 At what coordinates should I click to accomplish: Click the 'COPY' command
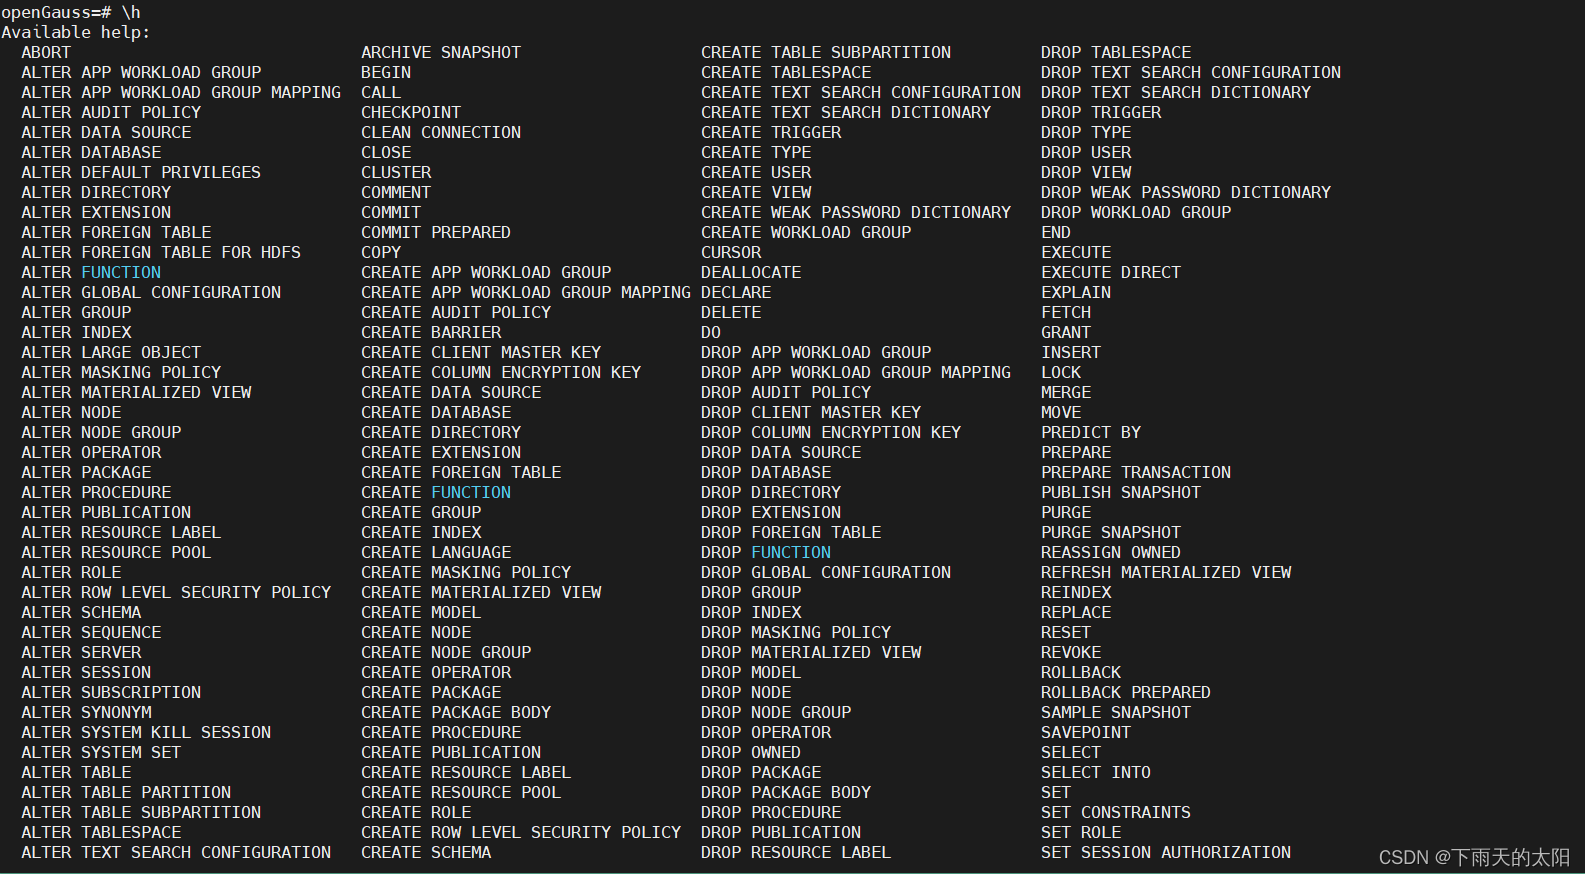(381, 252)
